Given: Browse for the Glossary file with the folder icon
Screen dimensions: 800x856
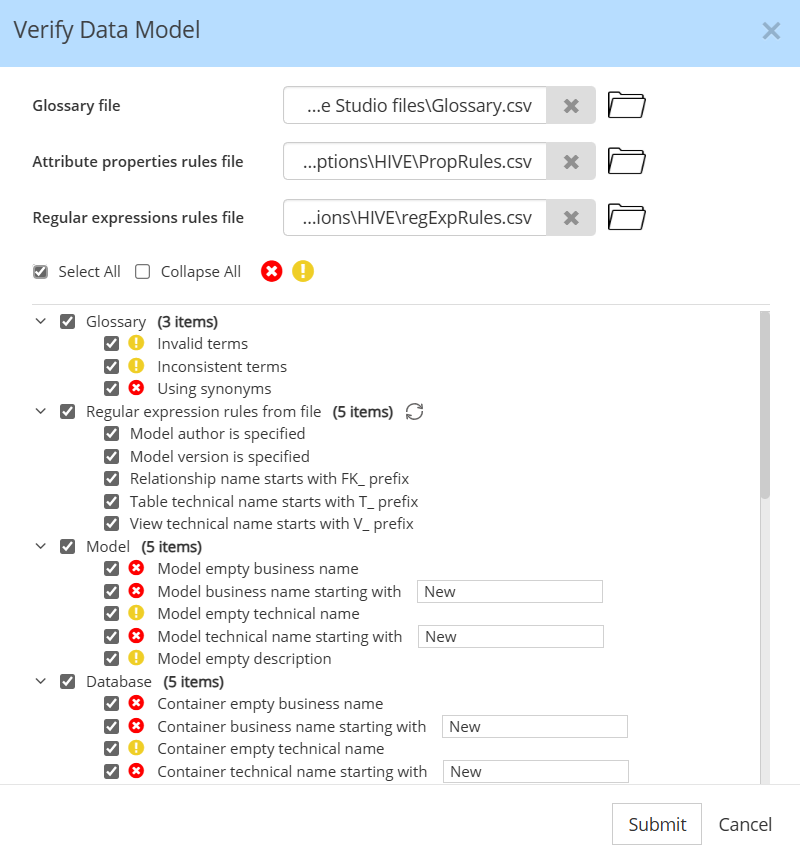Looking at the screenshot, I should 626,105.
